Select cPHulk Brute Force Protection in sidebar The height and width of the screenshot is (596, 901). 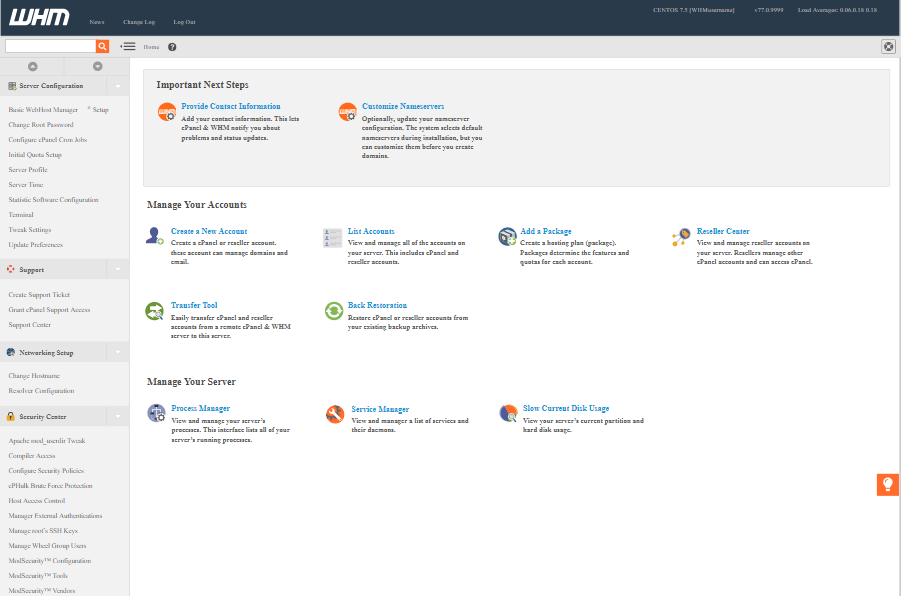click(x=51, y=485)
